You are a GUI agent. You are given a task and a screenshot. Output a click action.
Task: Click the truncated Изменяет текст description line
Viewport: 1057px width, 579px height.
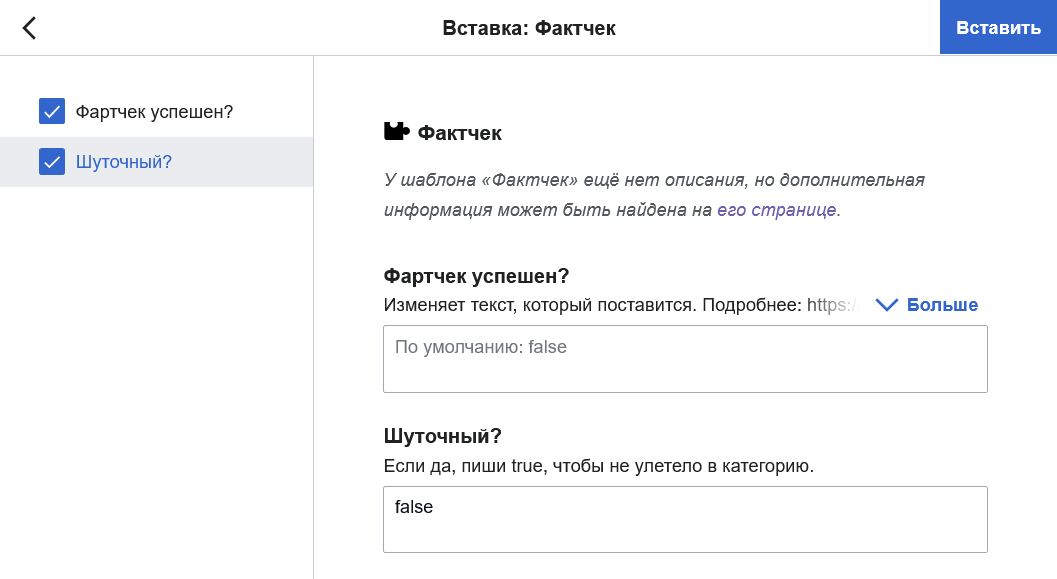pos(620,305)
